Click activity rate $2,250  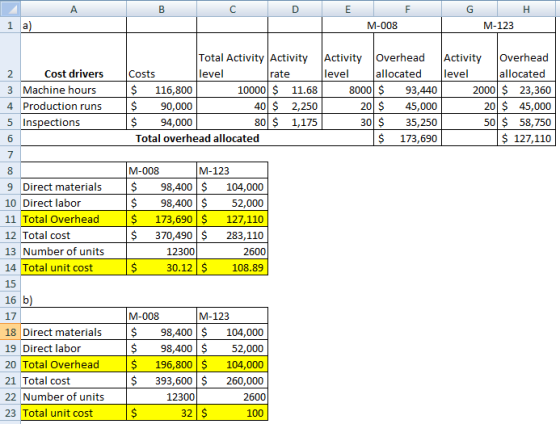(295, 106)
